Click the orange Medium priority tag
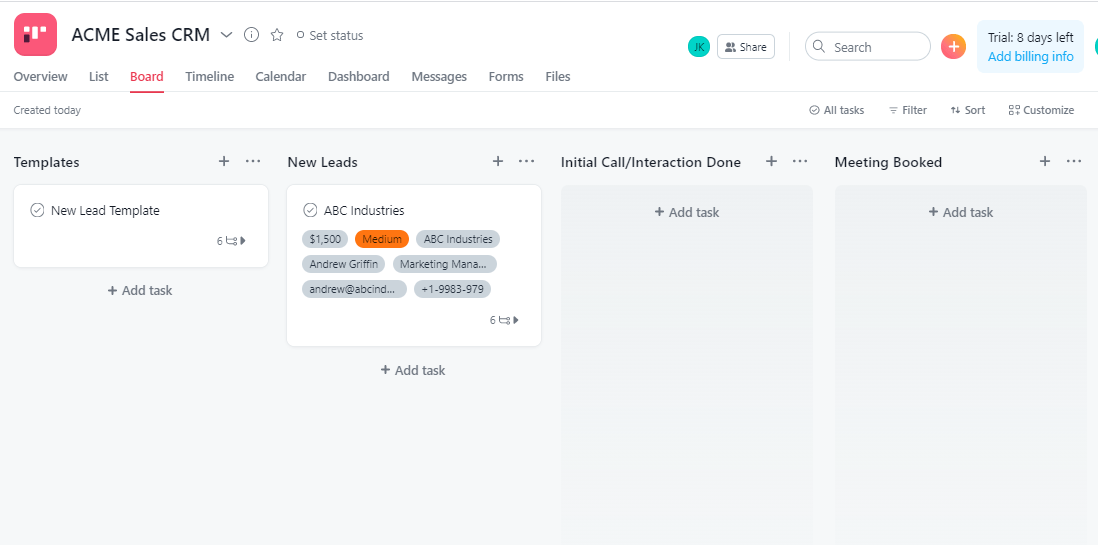The width and height of the screenshot is (1098, 545). pyautogui.click(x=382, y=239)
